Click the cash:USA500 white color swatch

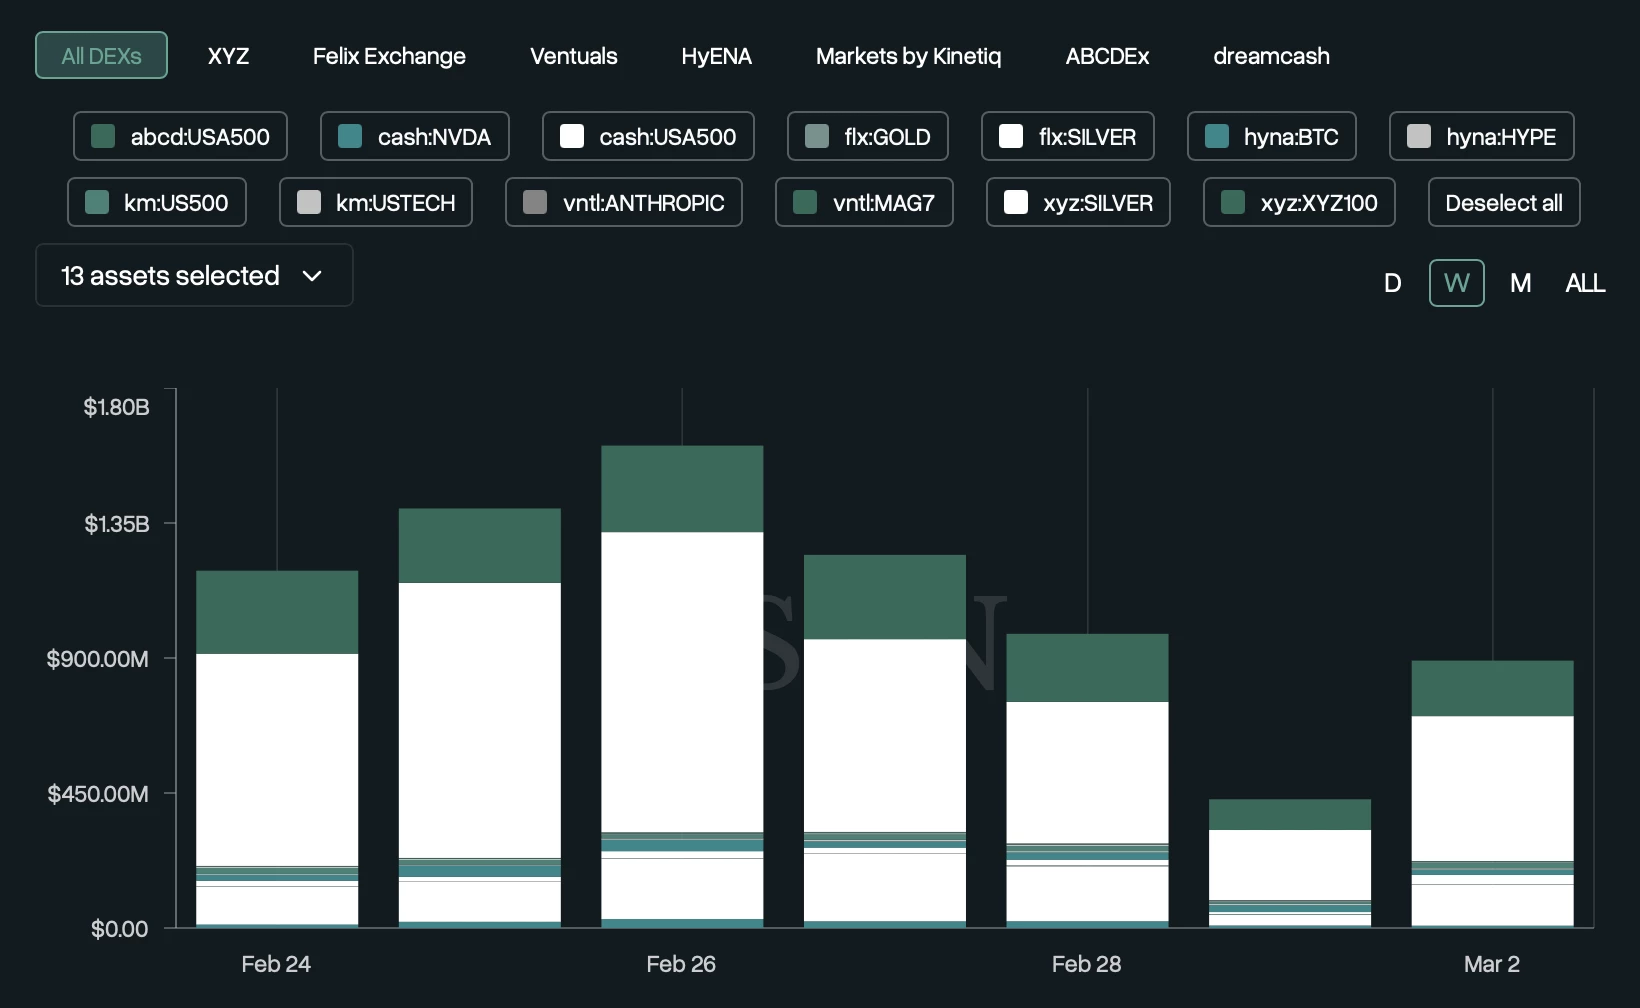pos(572,136)
